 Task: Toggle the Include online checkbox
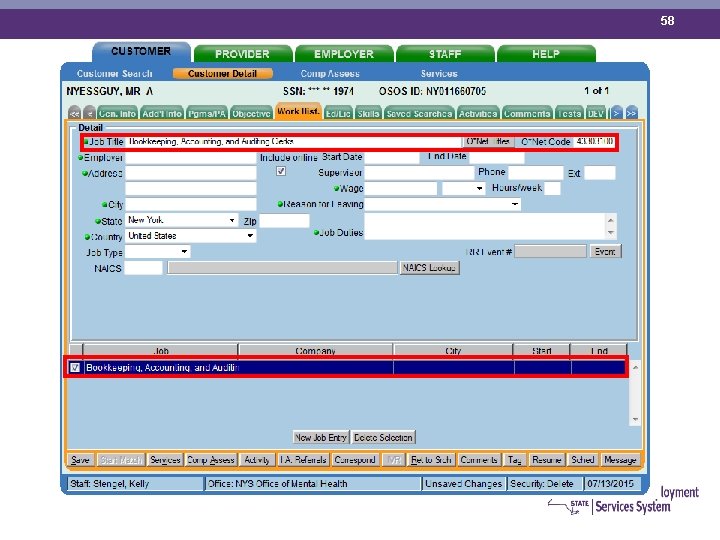[281, 171]
